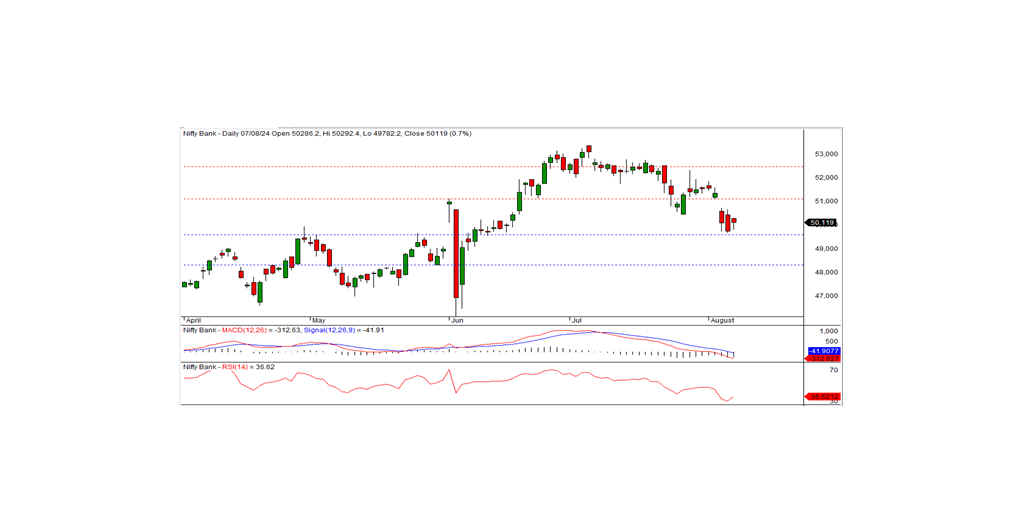1021x516 pixels.
Task: Click the 49,000 price axis label
Action: click(x=825, y=249)
